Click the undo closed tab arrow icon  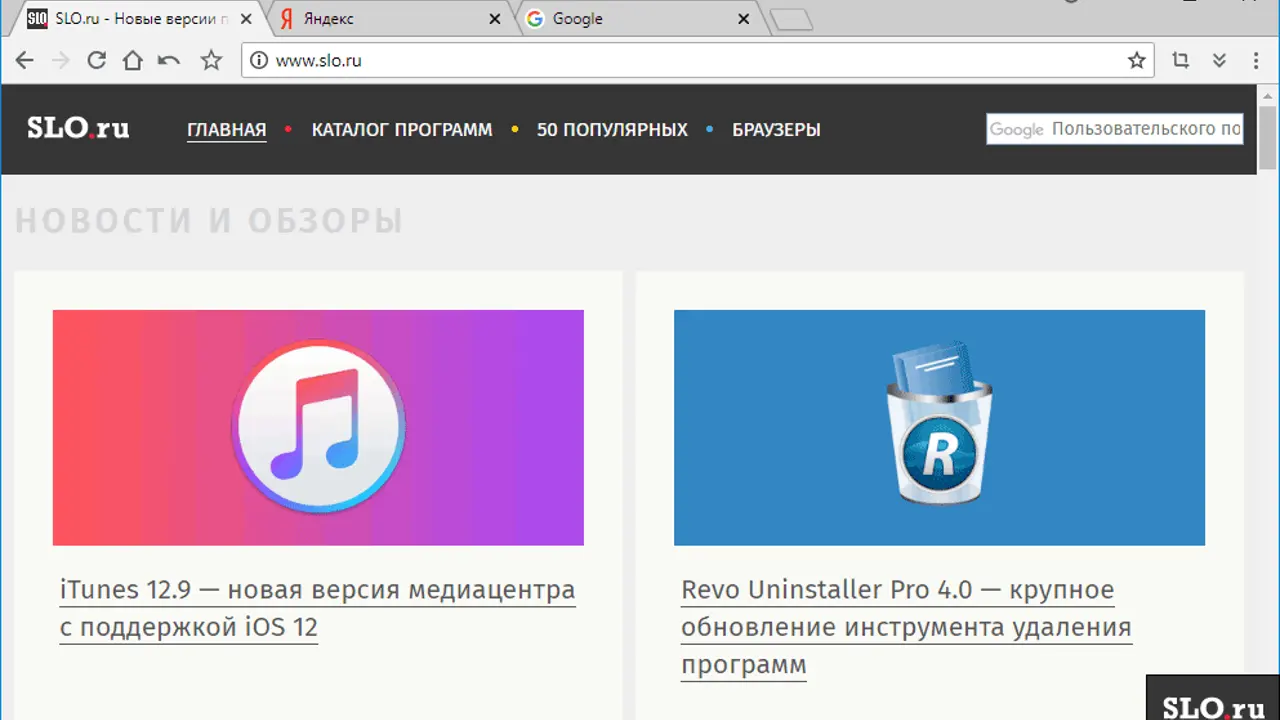169,60
